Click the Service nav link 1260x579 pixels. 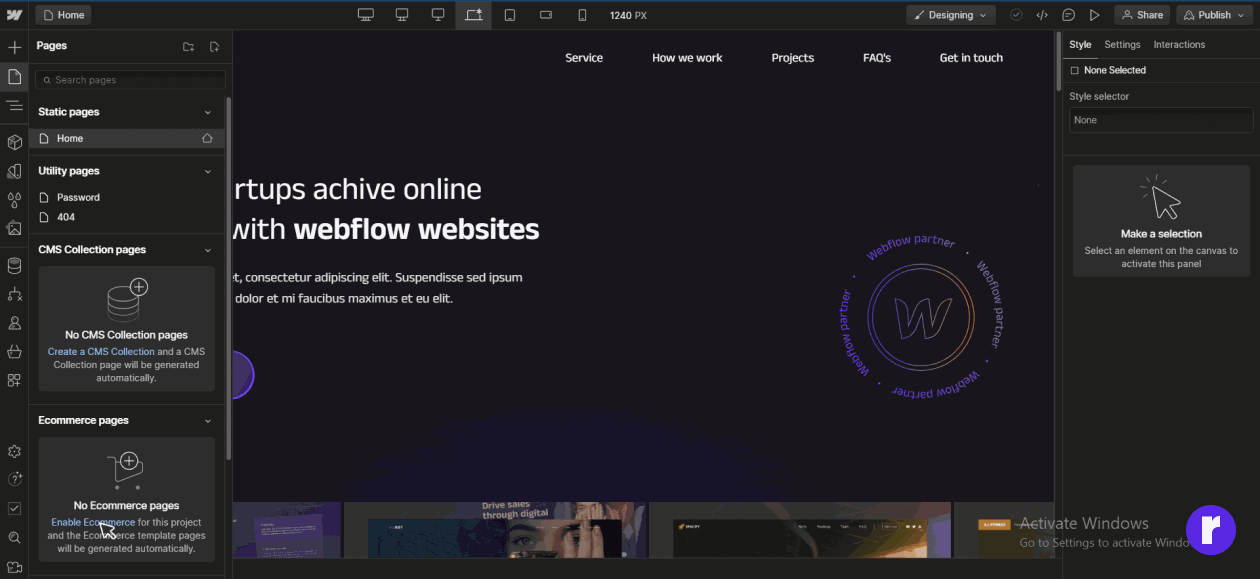584,58
